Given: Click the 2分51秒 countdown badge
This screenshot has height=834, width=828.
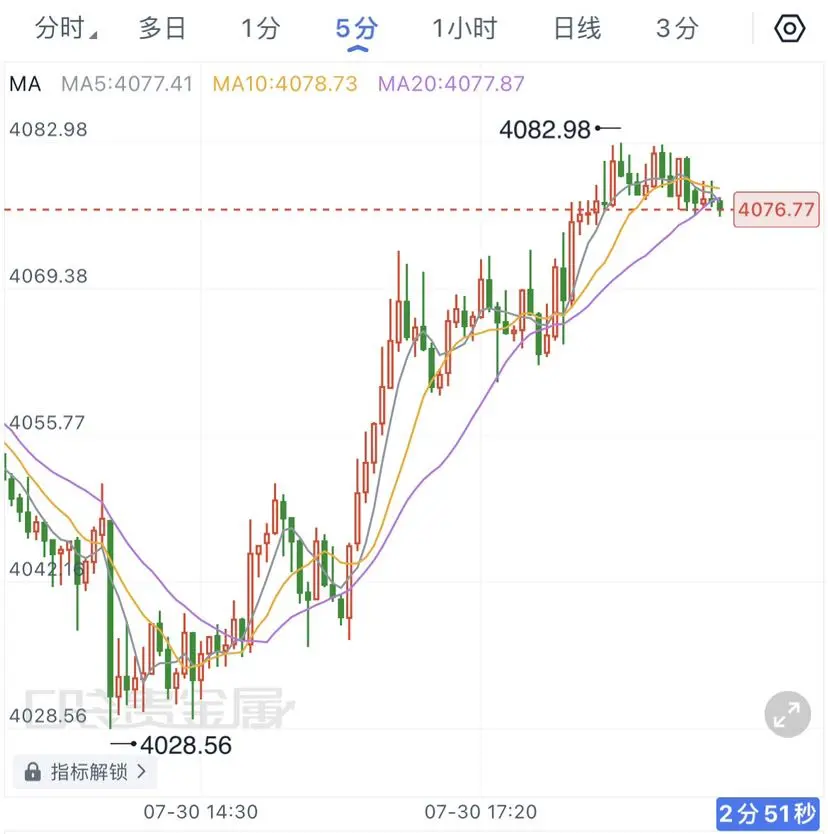Looking at the screenshot, I should click(767, 813).
